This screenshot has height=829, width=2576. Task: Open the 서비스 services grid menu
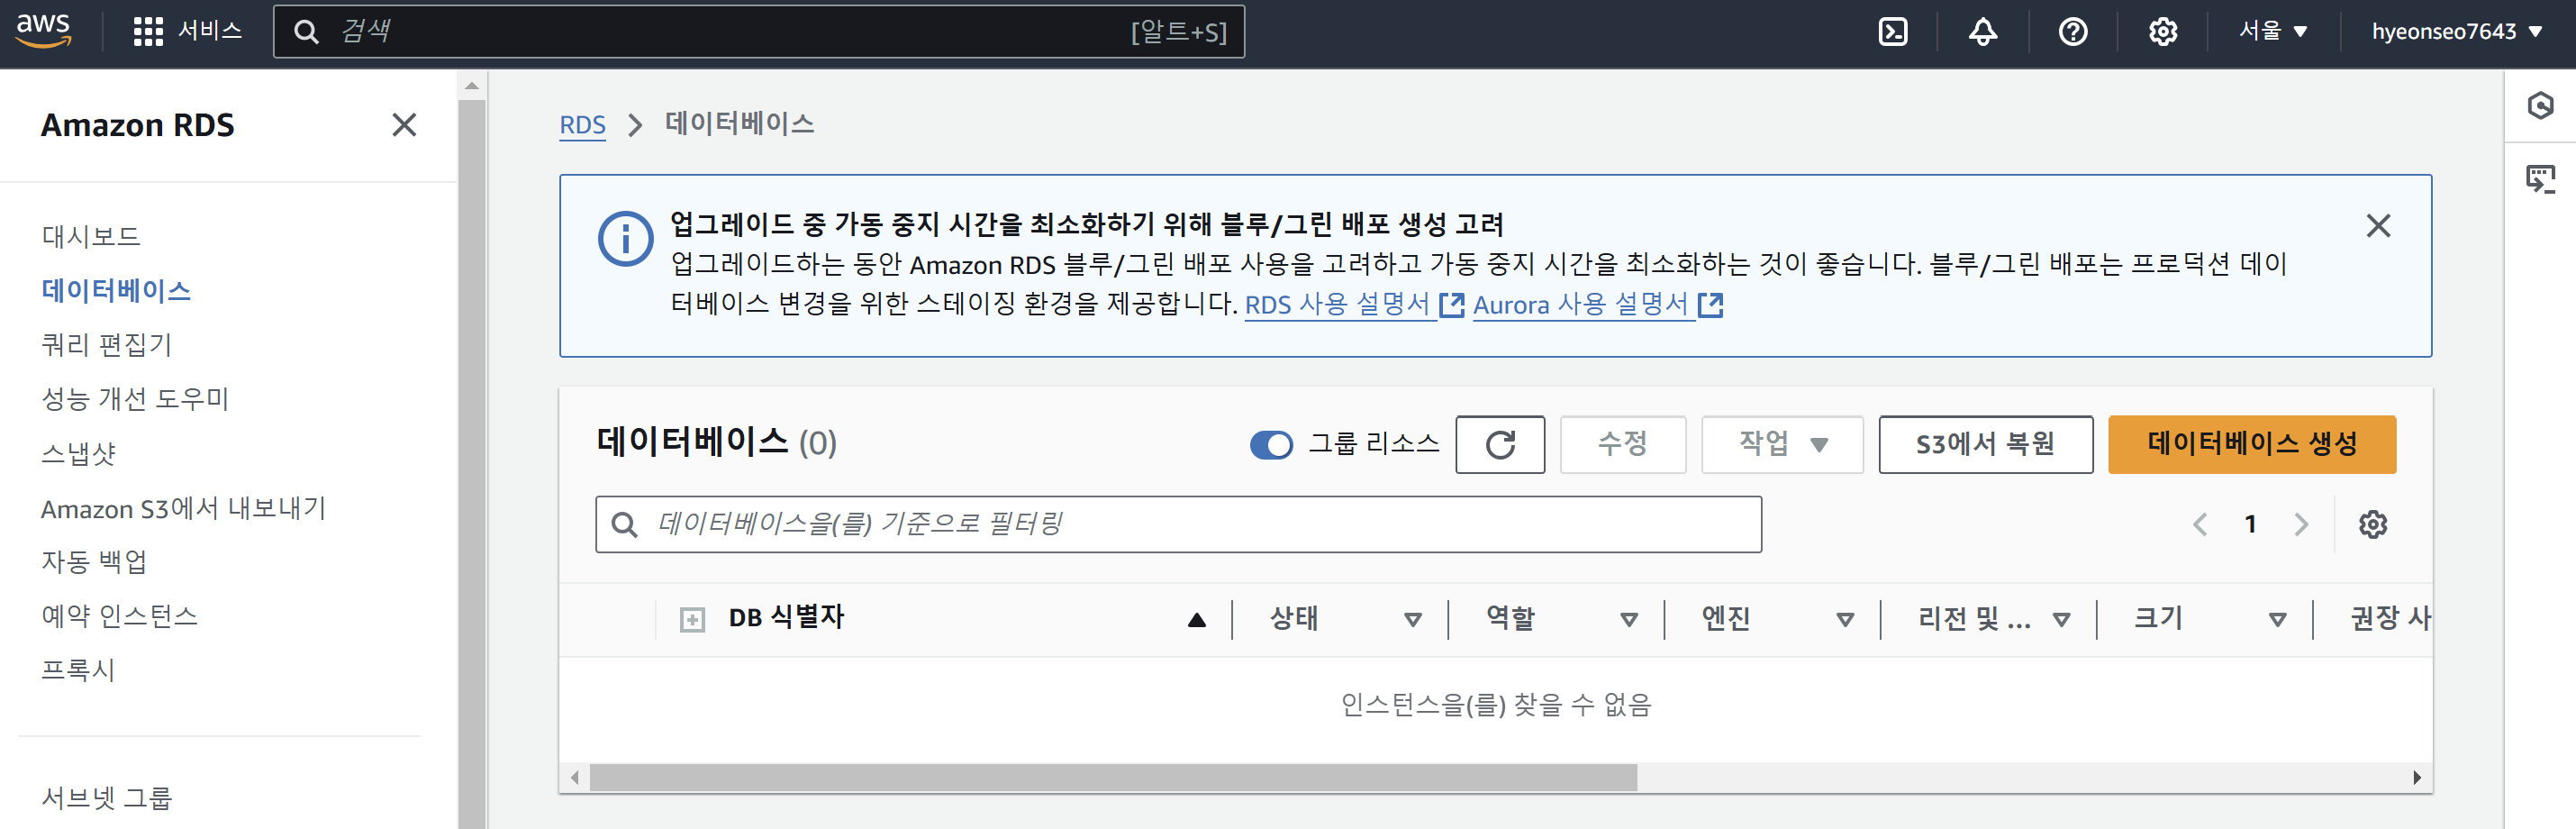tap(188, 31)
